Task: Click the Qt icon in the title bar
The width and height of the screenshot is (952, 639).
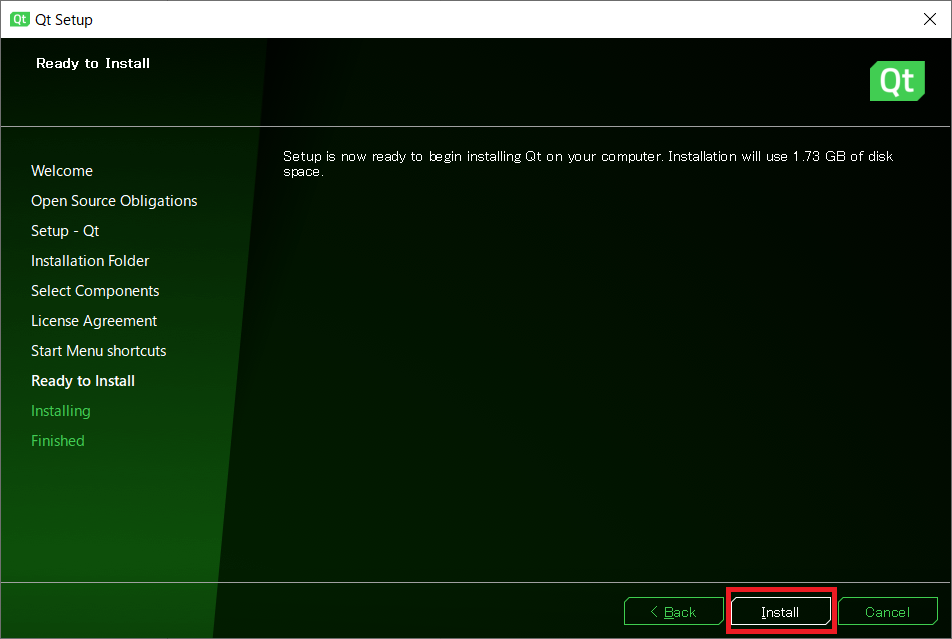Action: (19, 19)
